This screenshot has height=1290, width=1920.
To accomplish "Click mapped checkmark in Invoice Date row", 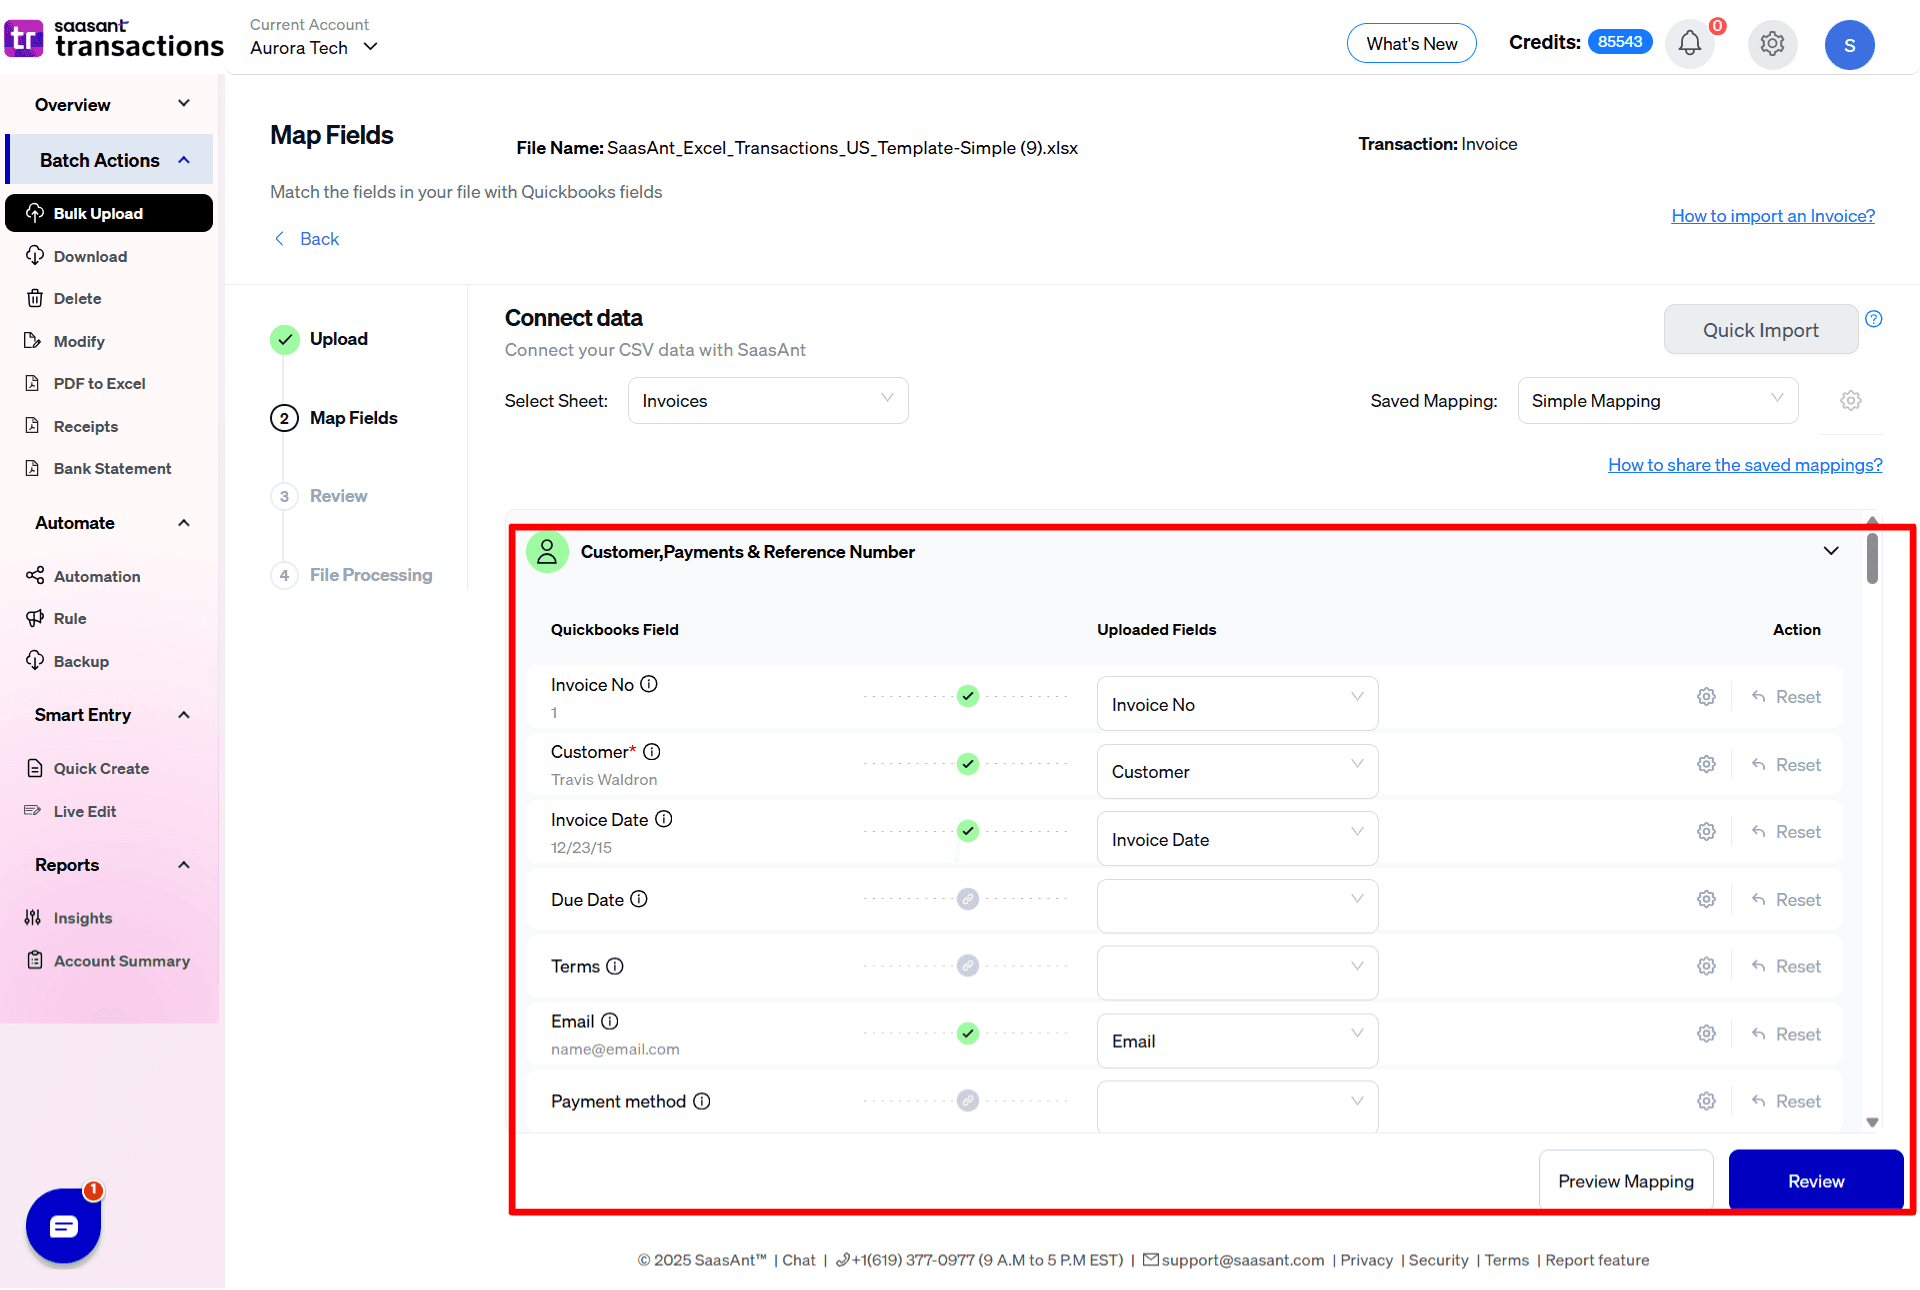I will [967, 831].
